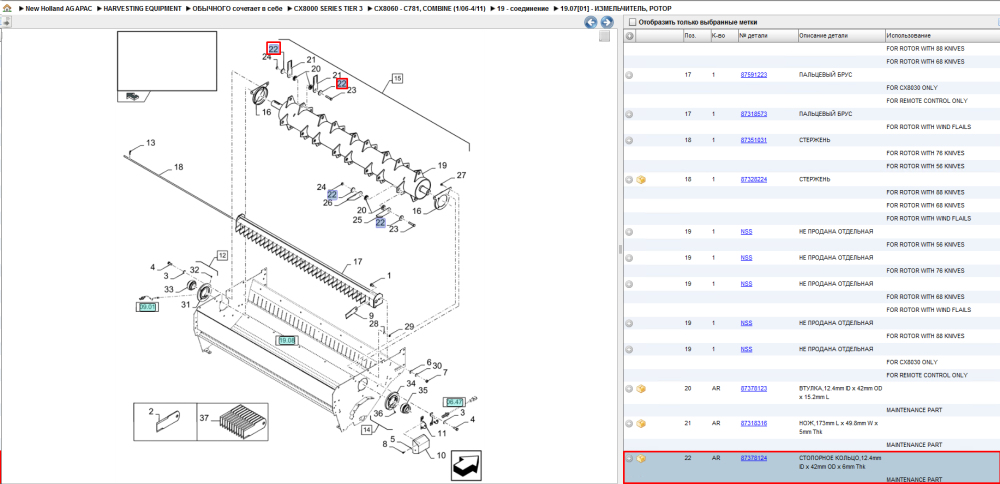
Task: Select boxed callout 12 on the diagram
Action: 221,255
